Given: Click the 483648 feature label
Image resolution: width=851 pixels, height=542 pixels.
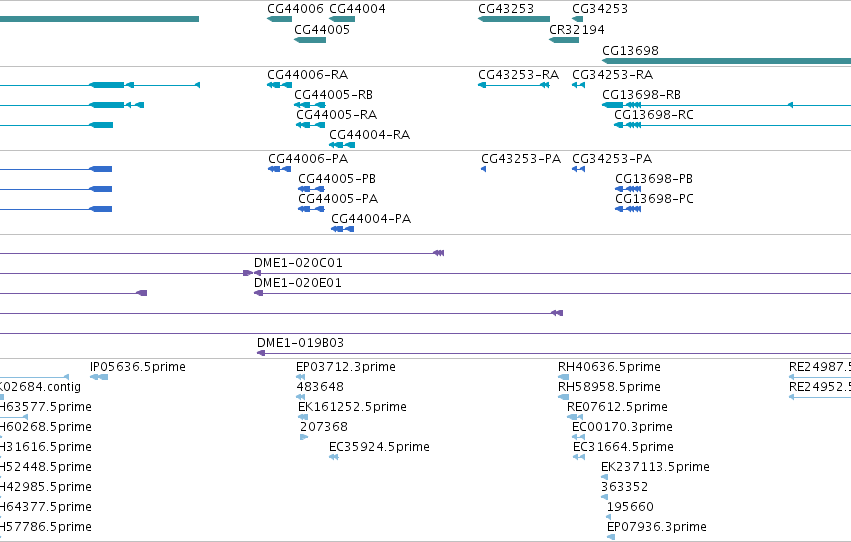Looking at the screenshot, I should pyautogui.click(x=320, y=387).
